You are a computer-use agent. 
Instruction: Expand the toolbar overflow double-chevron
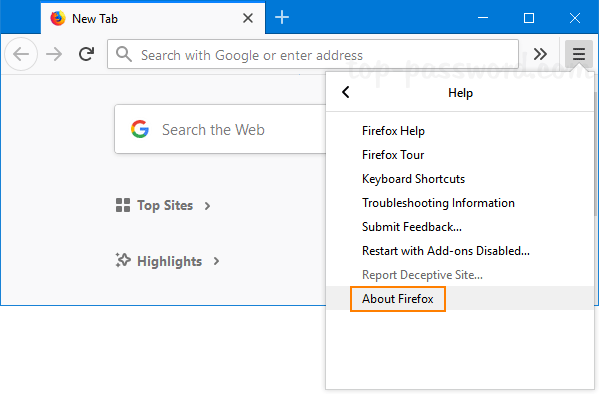pos(540,54)
